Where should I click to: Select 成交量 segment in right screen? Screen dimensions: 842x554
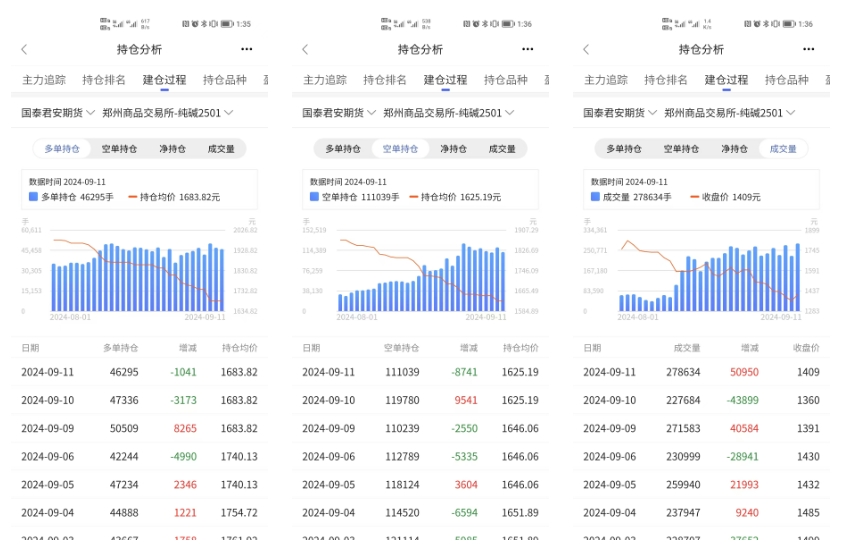coord(783,149)
